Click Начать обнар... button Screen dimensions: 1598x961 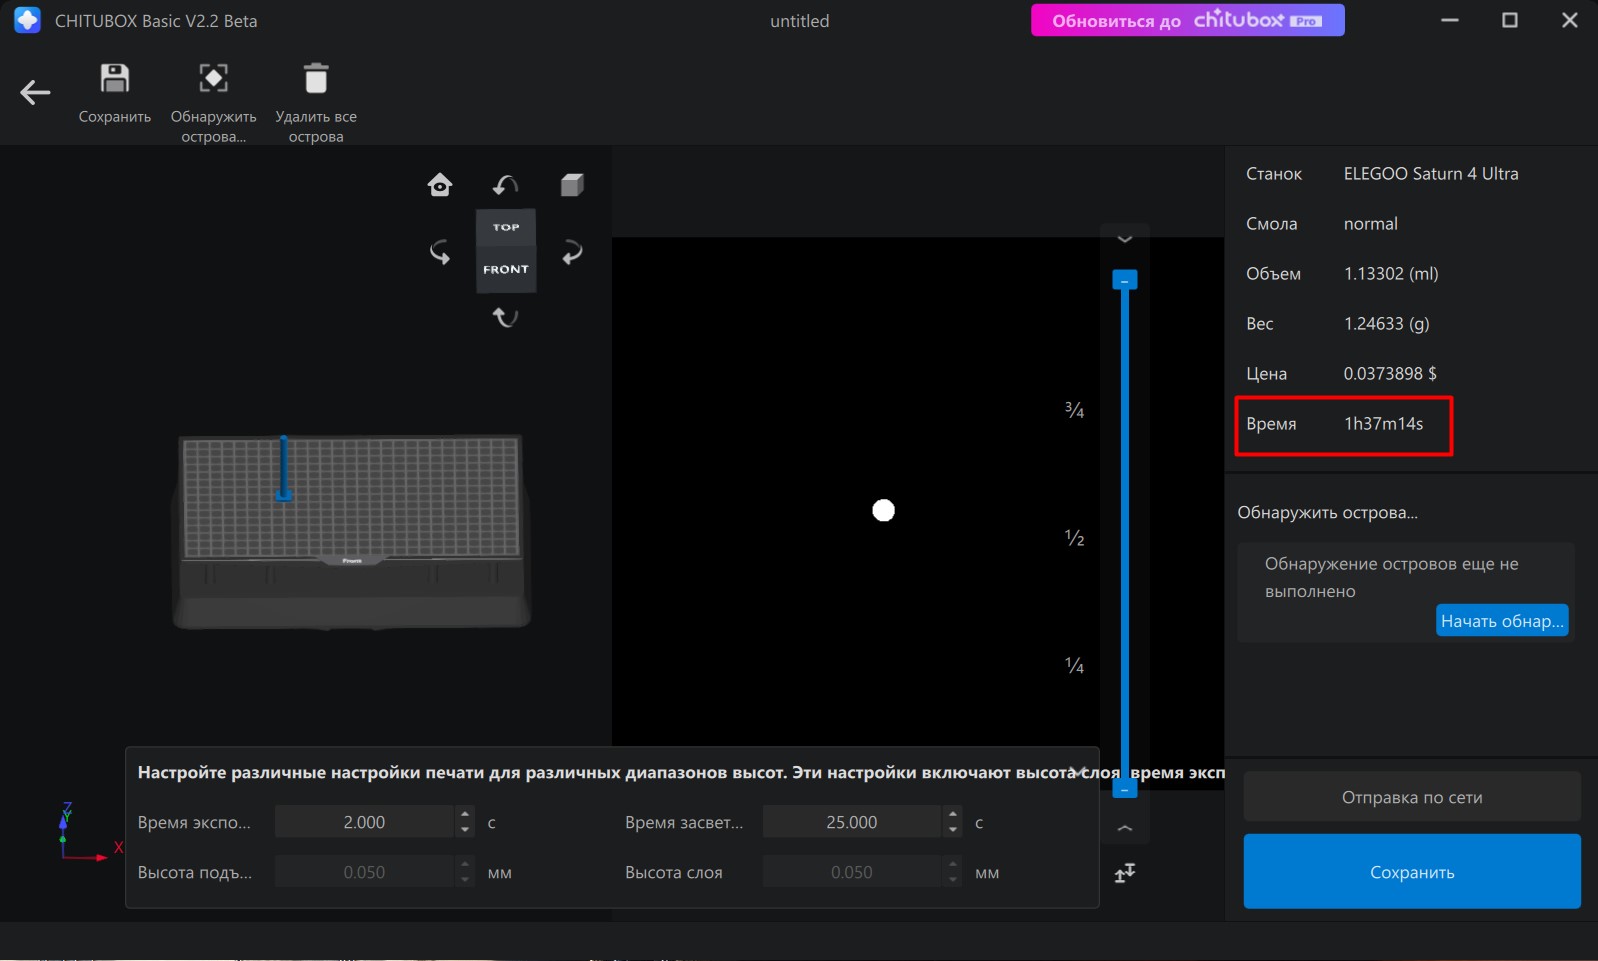pos(1501,621)
